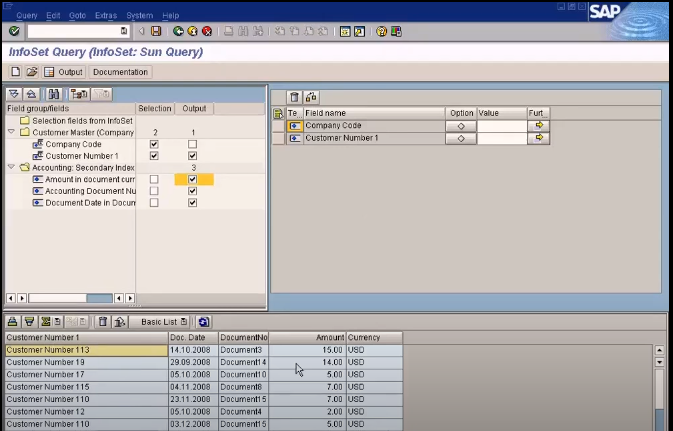Viewport: 673px width, 431px height.
Task: Click the Amount column header
Action: tap(307, 337)
